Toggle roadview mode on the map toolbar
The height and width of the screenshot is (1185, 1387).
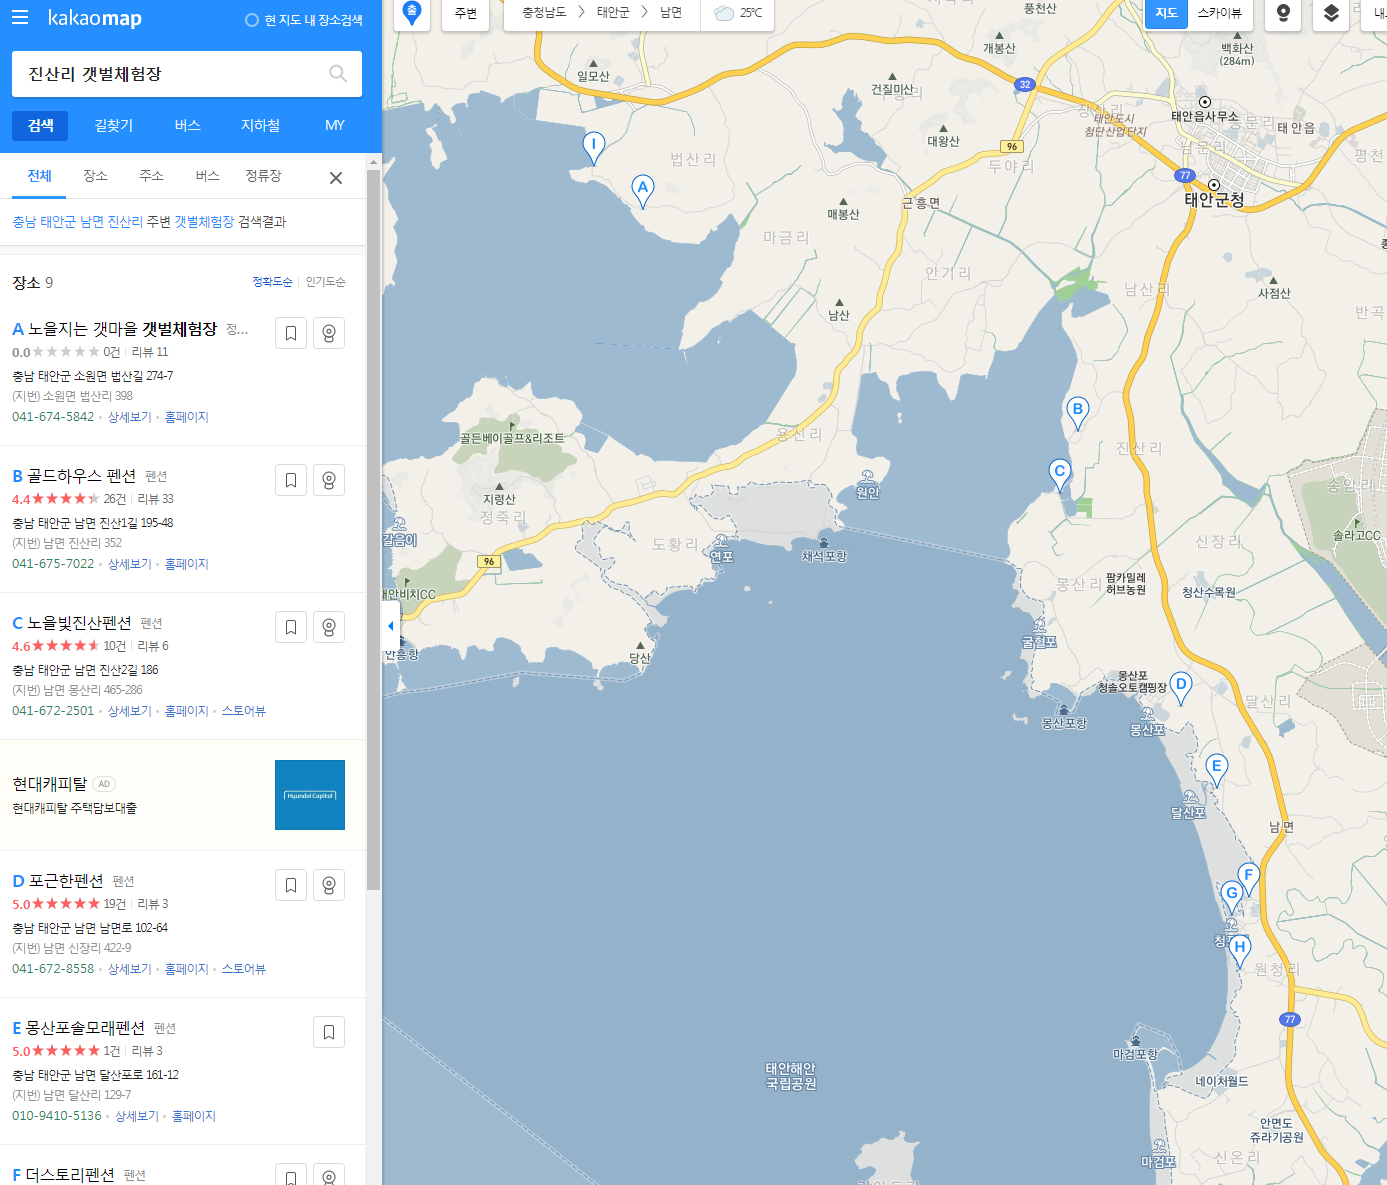(1283, 13)
